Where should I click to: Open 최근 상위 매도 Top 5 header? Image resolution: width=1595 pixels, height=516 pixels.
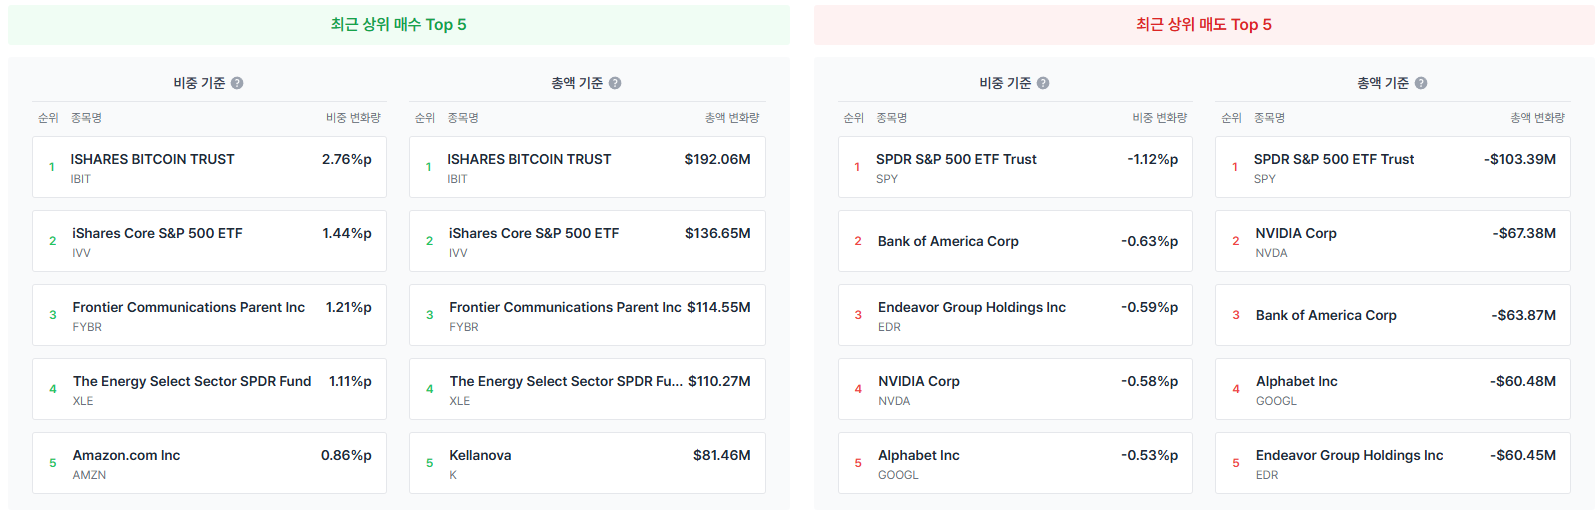[x=1204, y=25]
